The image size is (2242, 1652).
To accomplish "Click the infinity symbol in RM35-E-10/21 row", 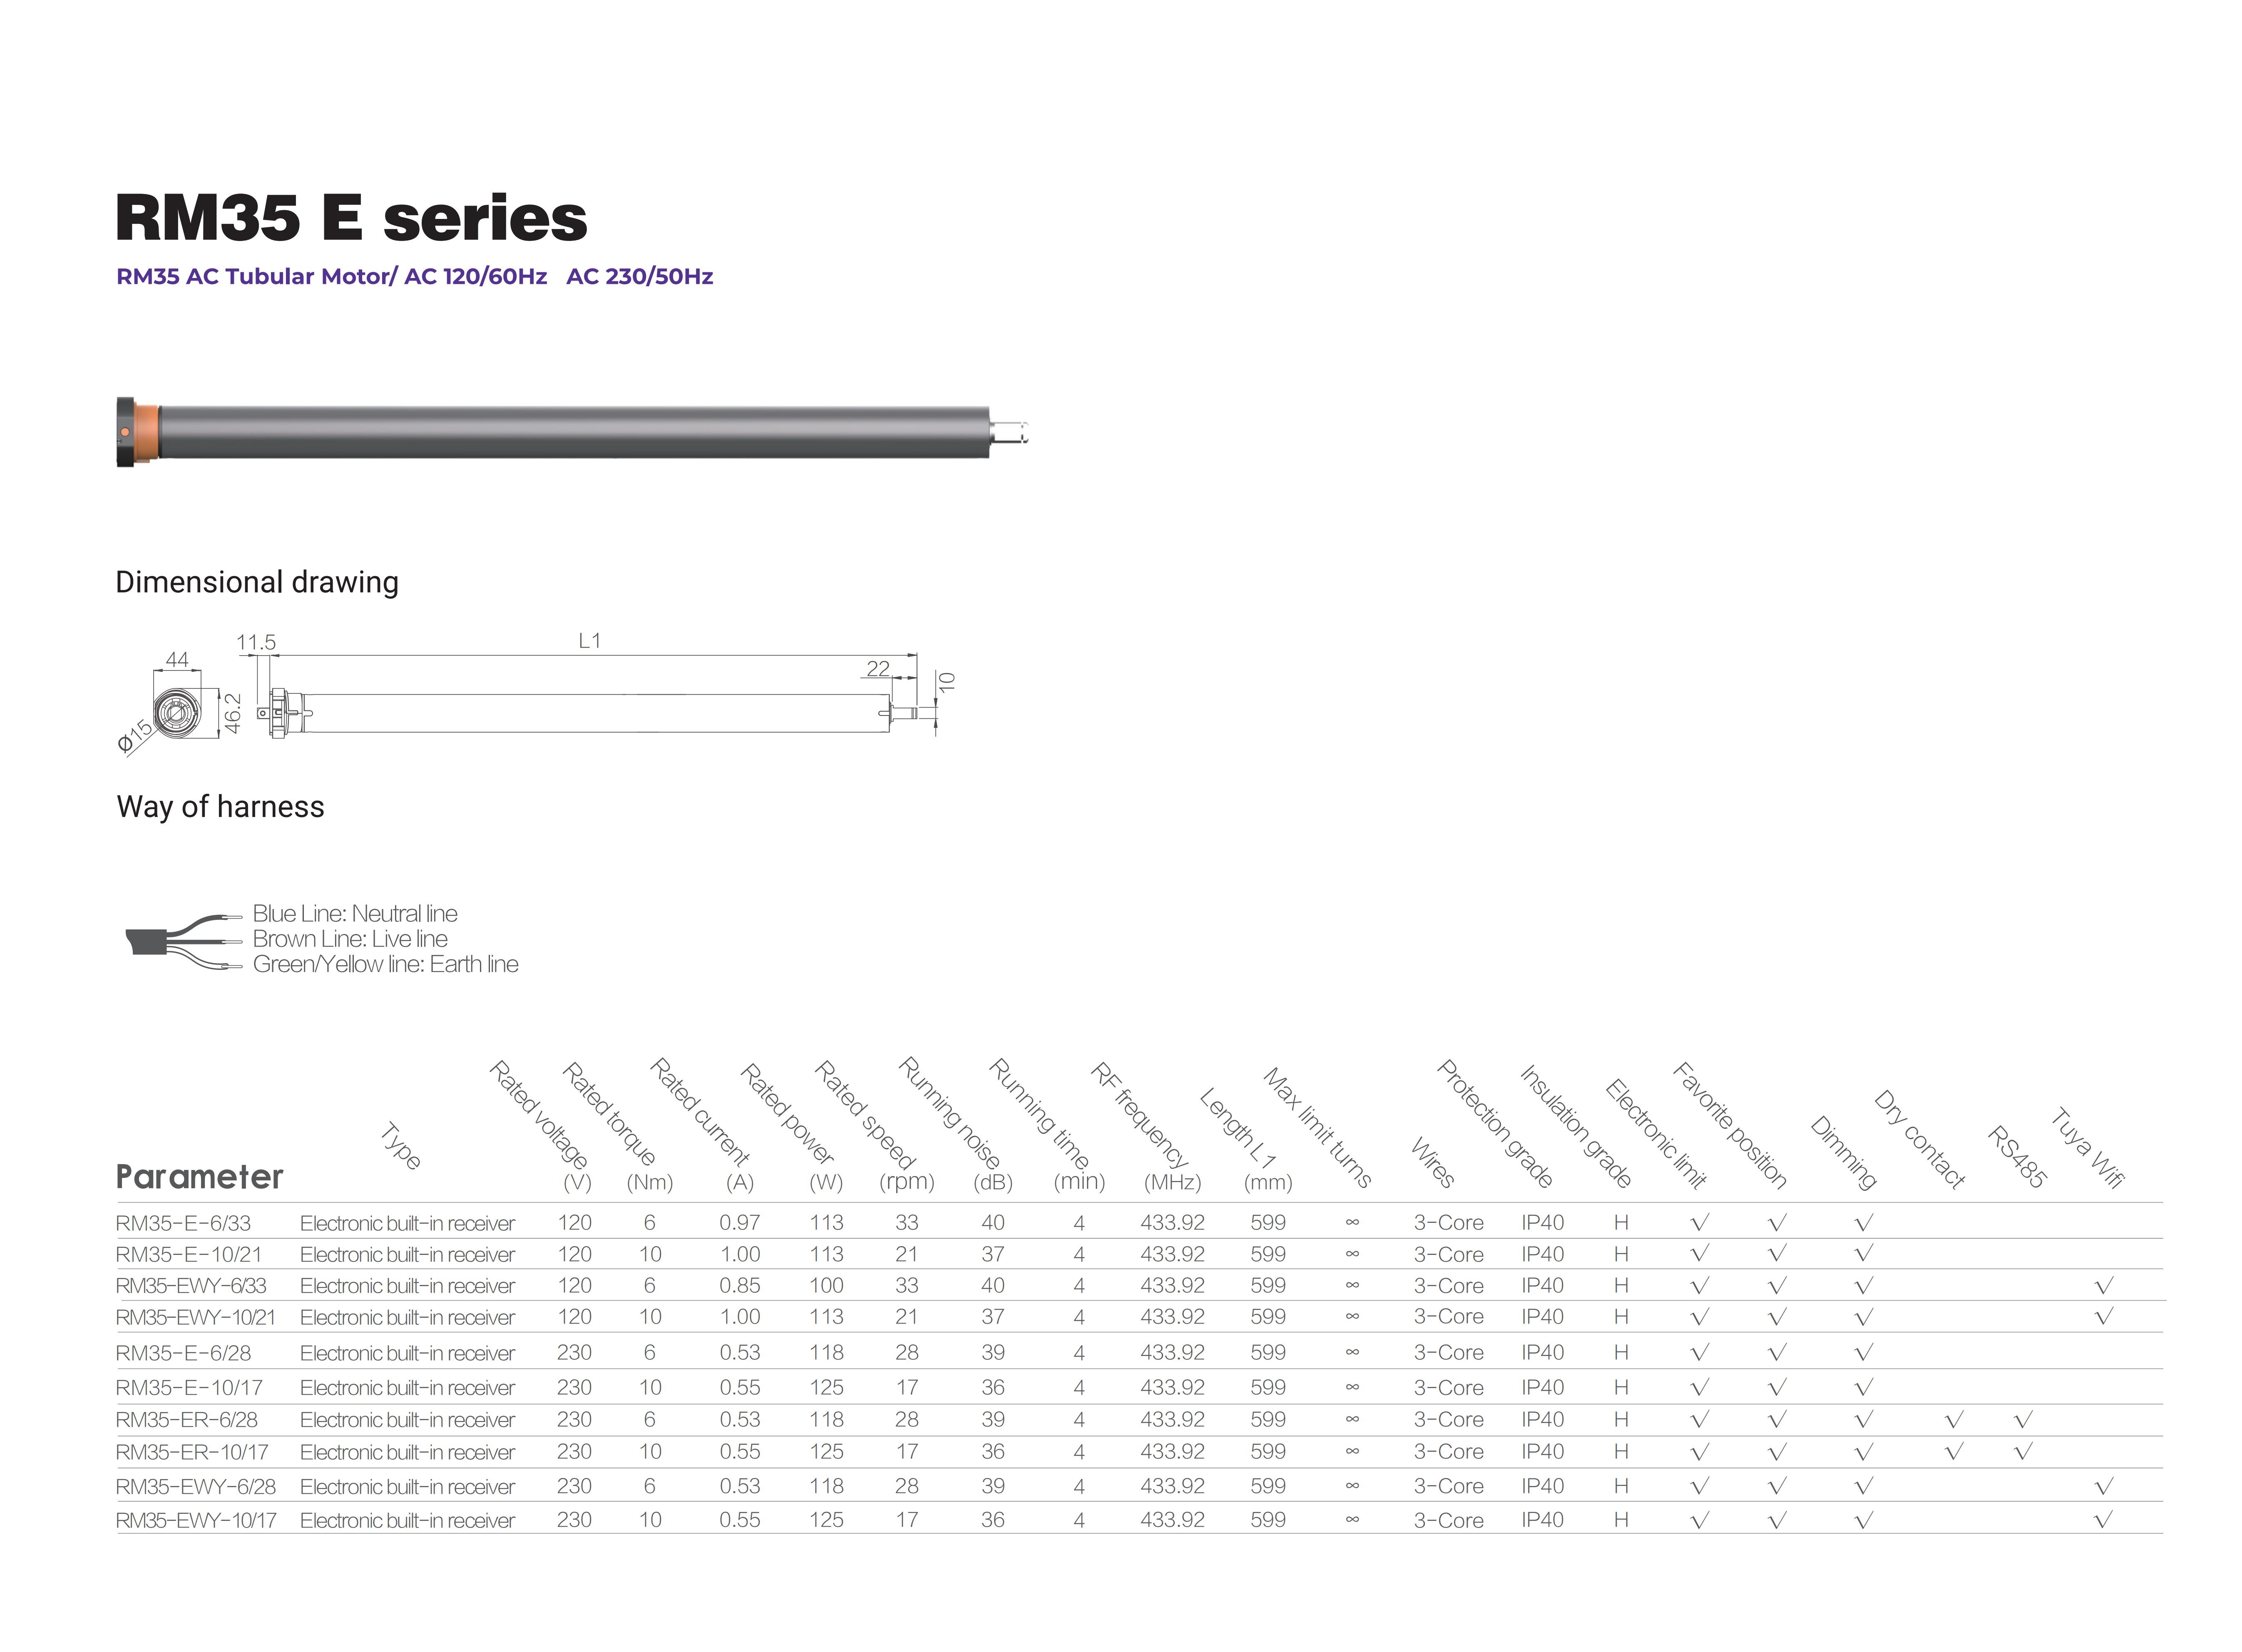I will point(1352,1254).
